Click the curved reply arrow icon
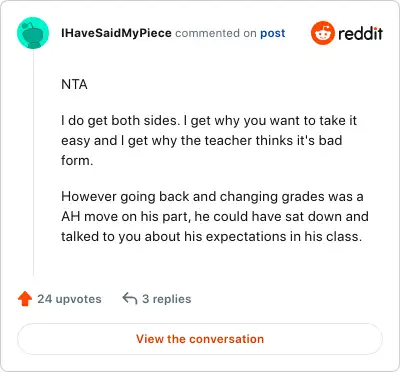Viewport: 400px width, 372px height. point(130,298)
